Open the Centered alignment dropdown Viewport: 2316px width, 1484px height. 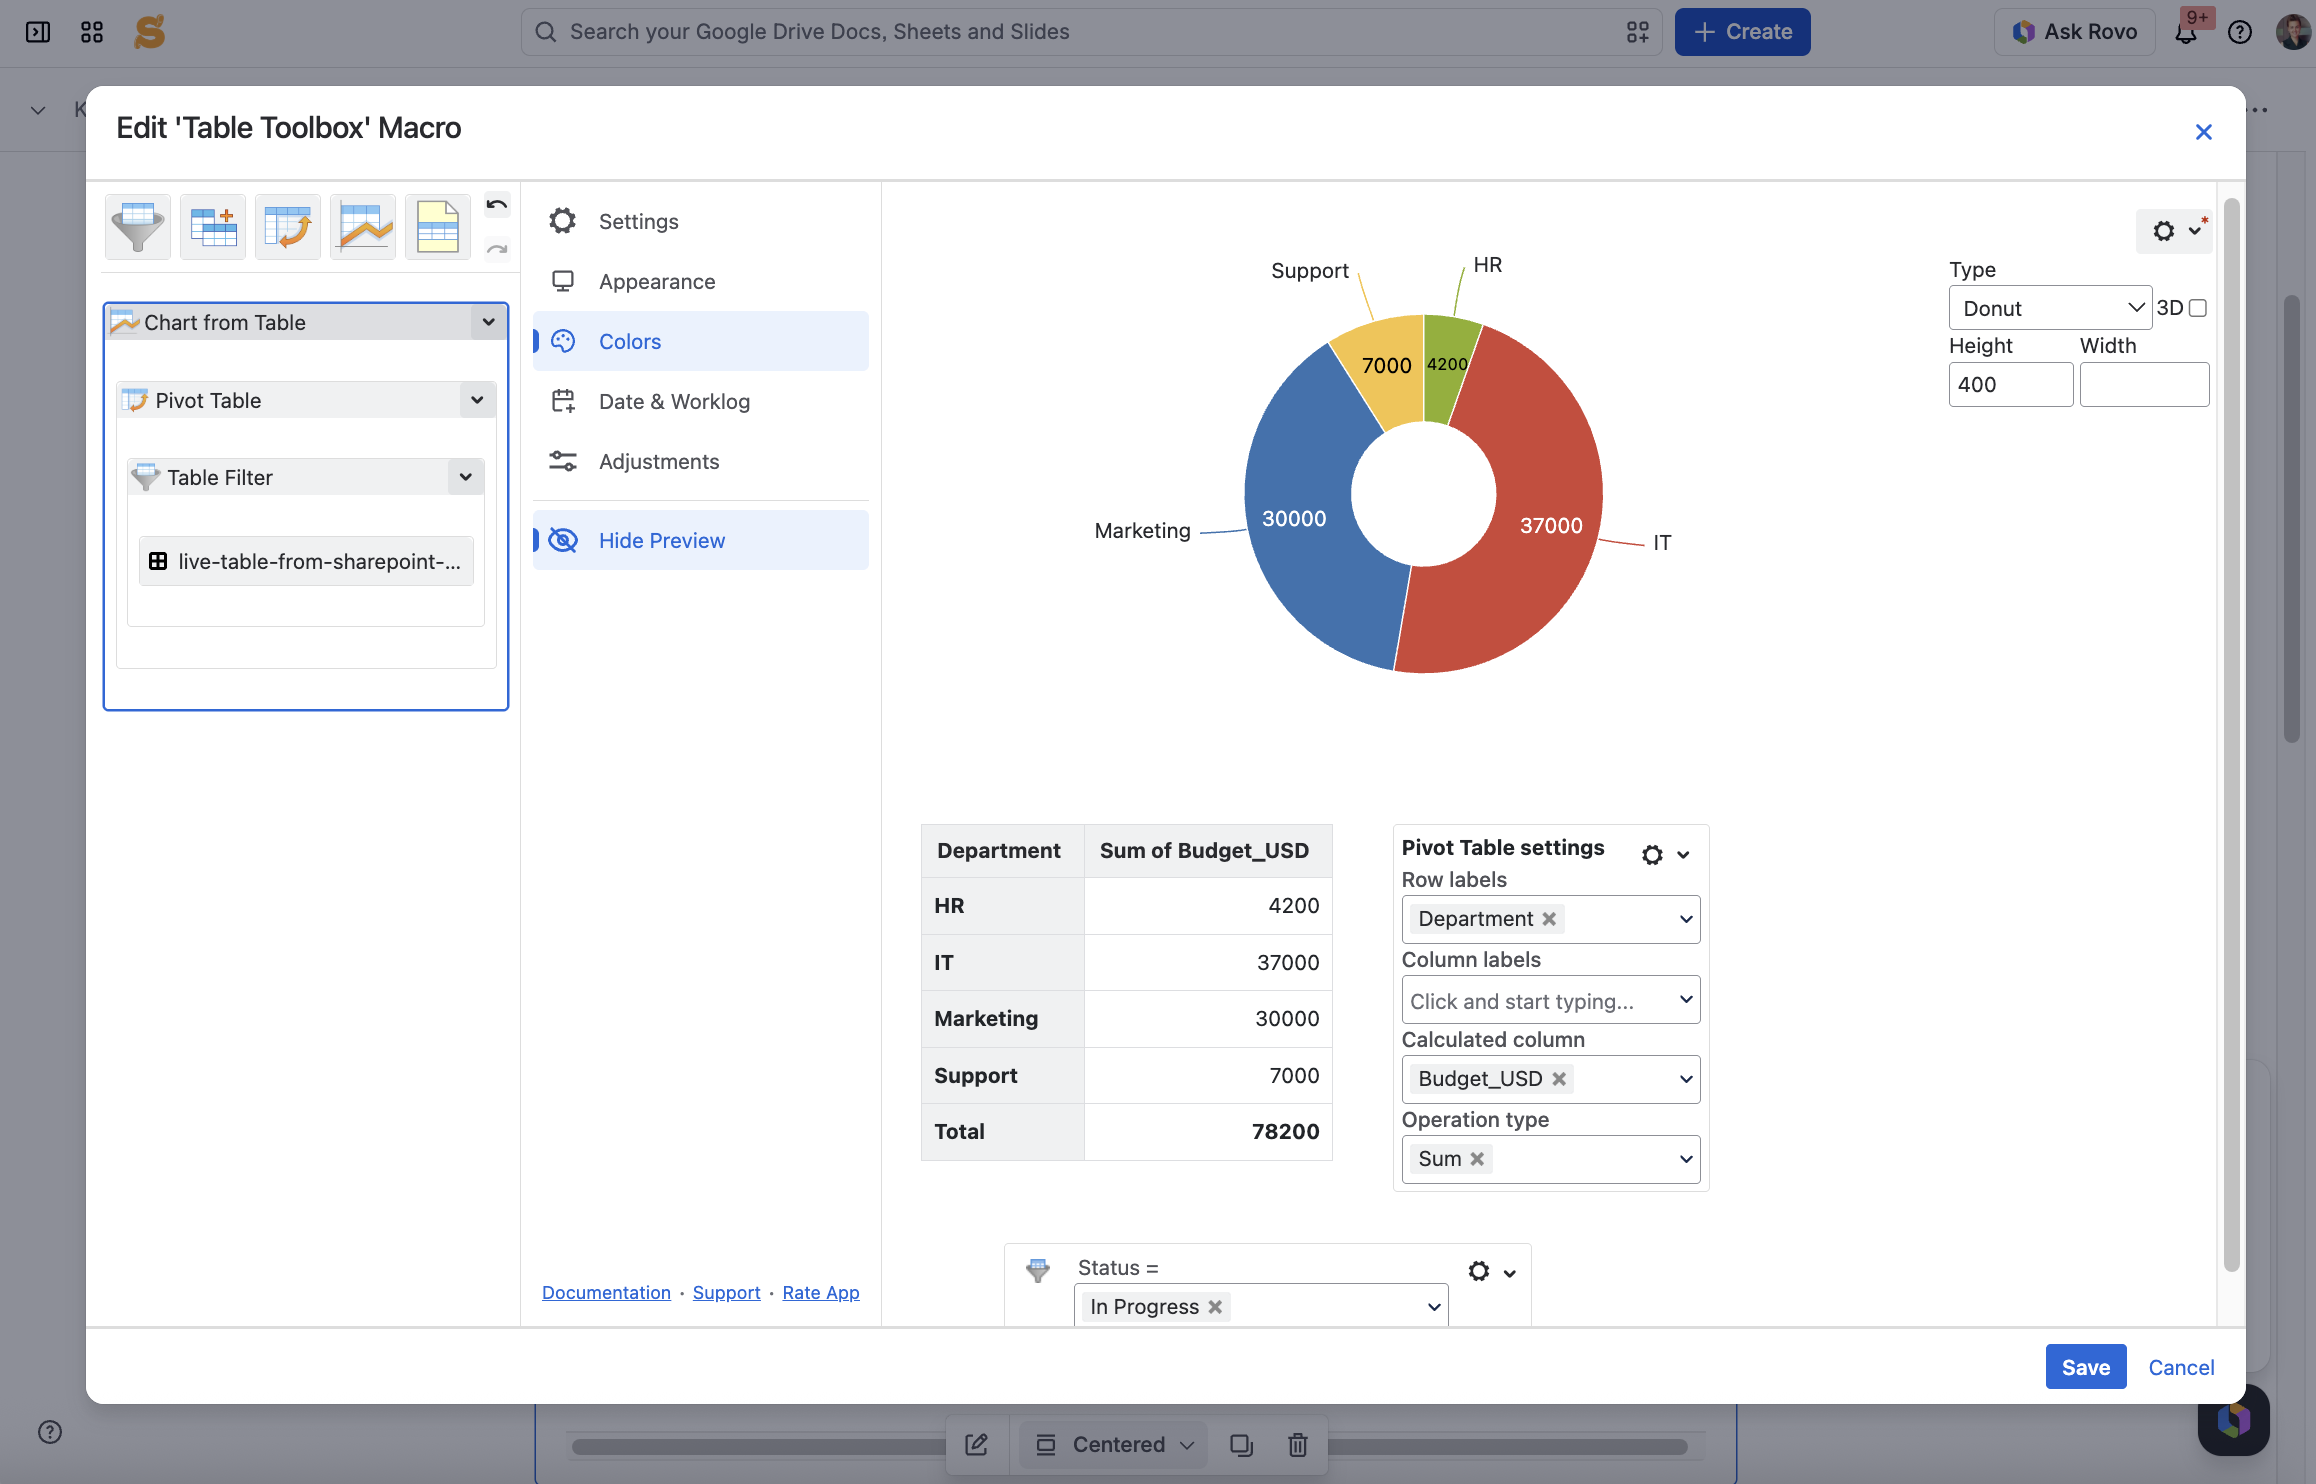point(1114,1444)
